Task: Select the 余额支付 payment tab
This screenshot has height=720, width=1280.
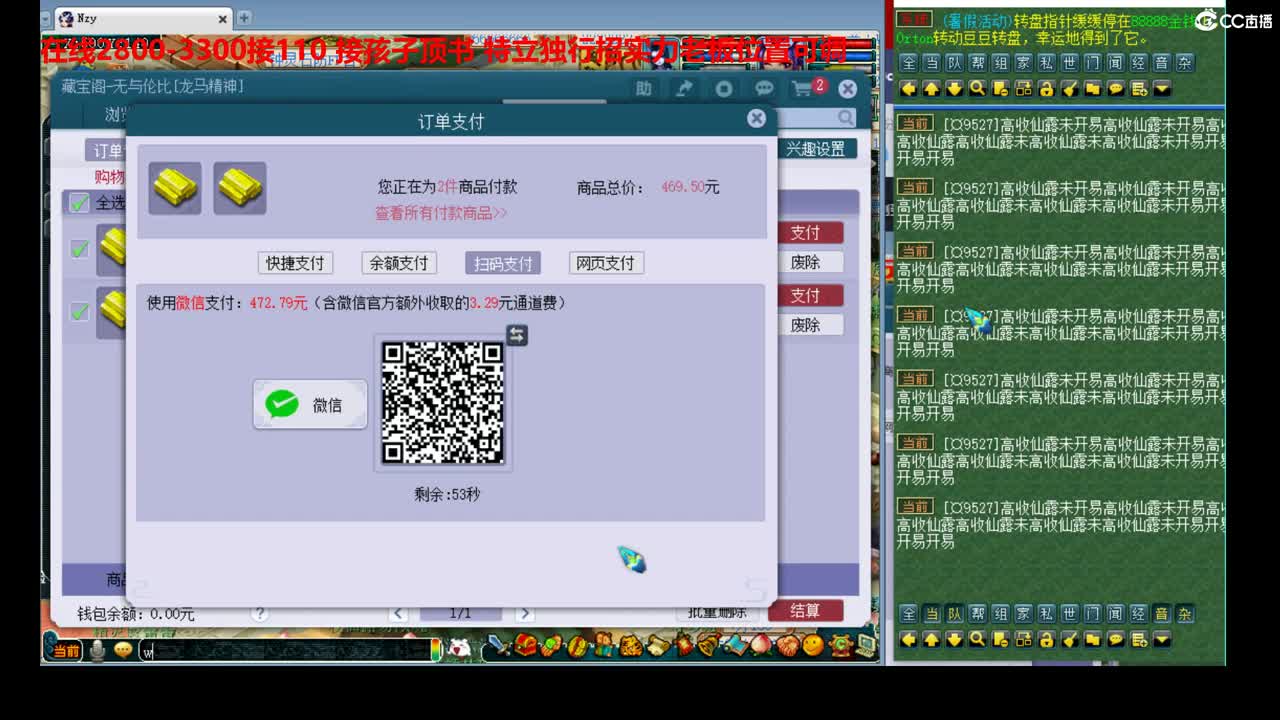Action: pos(399,263)
